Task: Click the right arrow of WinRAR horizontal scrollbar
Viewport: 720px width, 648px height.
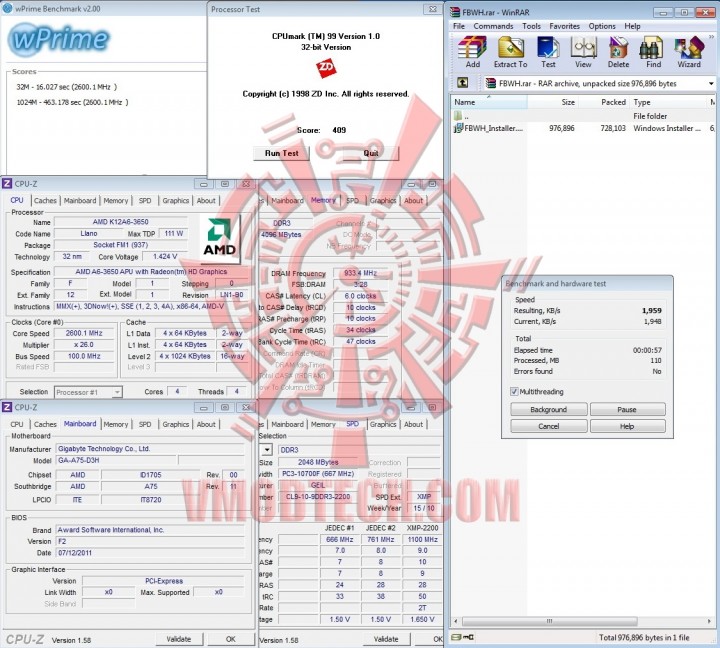Action: [x=710, y=621]
